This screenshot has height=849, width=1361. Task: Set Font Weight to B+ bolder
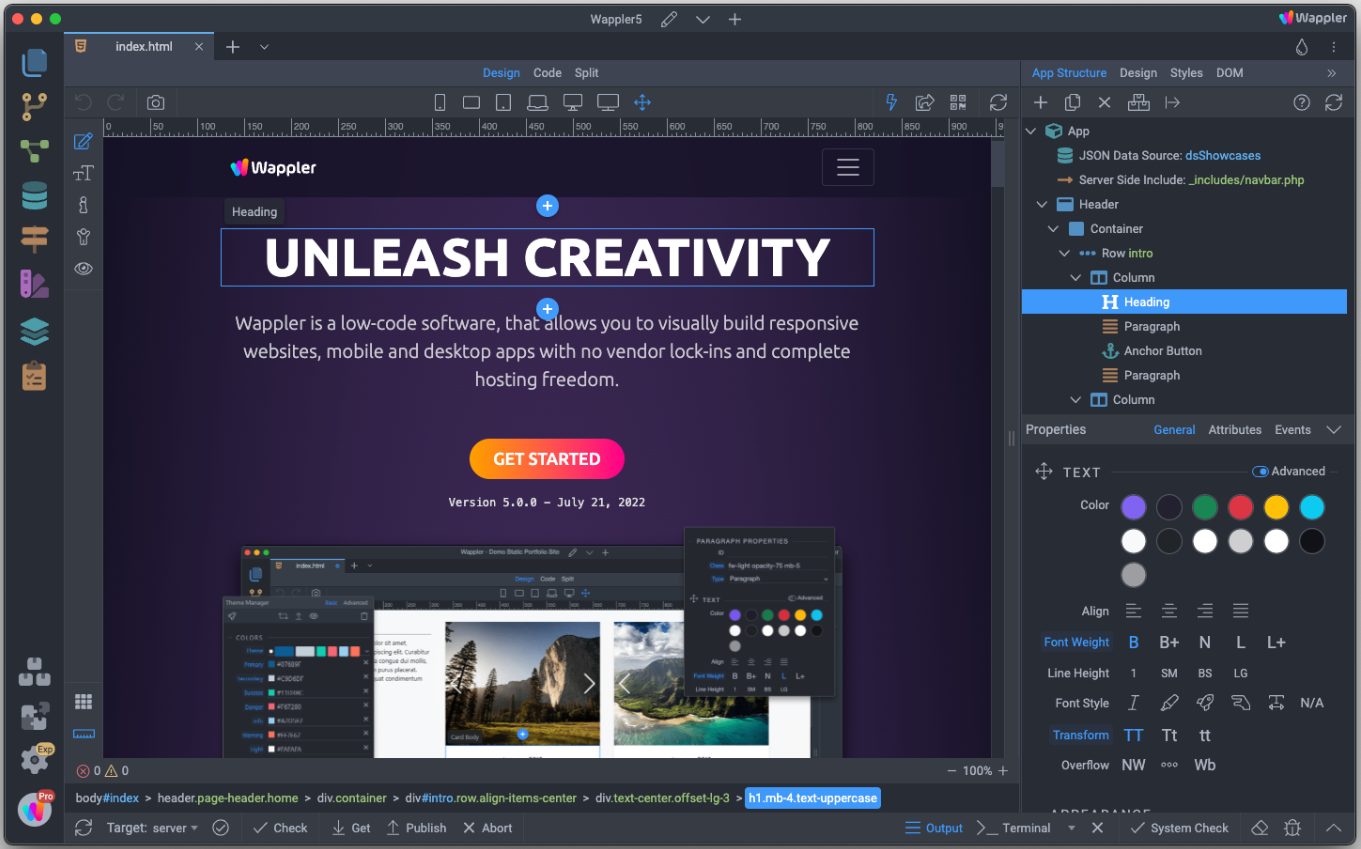coord(1168,642)
